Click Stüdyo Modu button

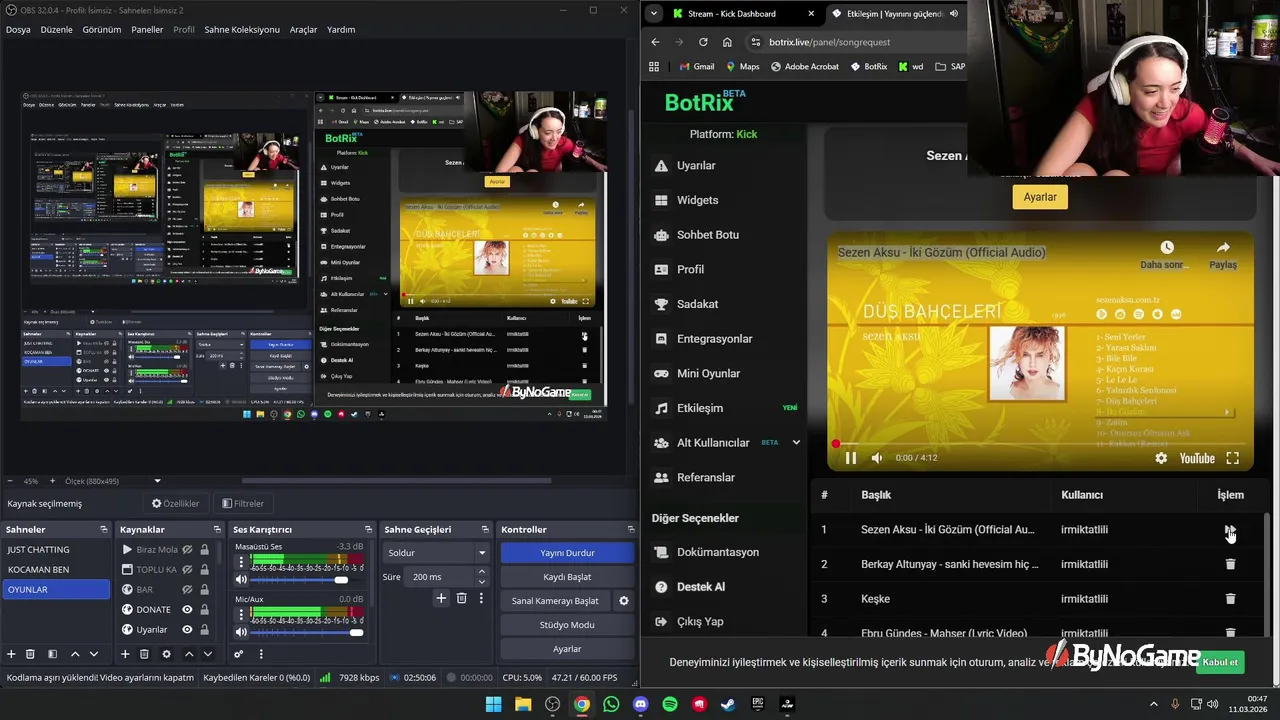point(567,625)
